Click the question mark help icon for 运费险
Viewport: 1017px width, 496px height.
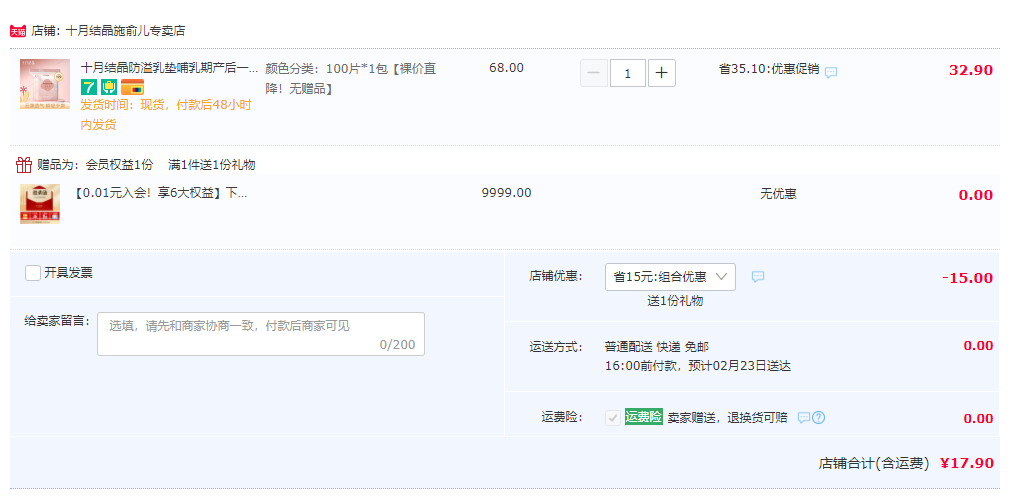tap(819, 418)
